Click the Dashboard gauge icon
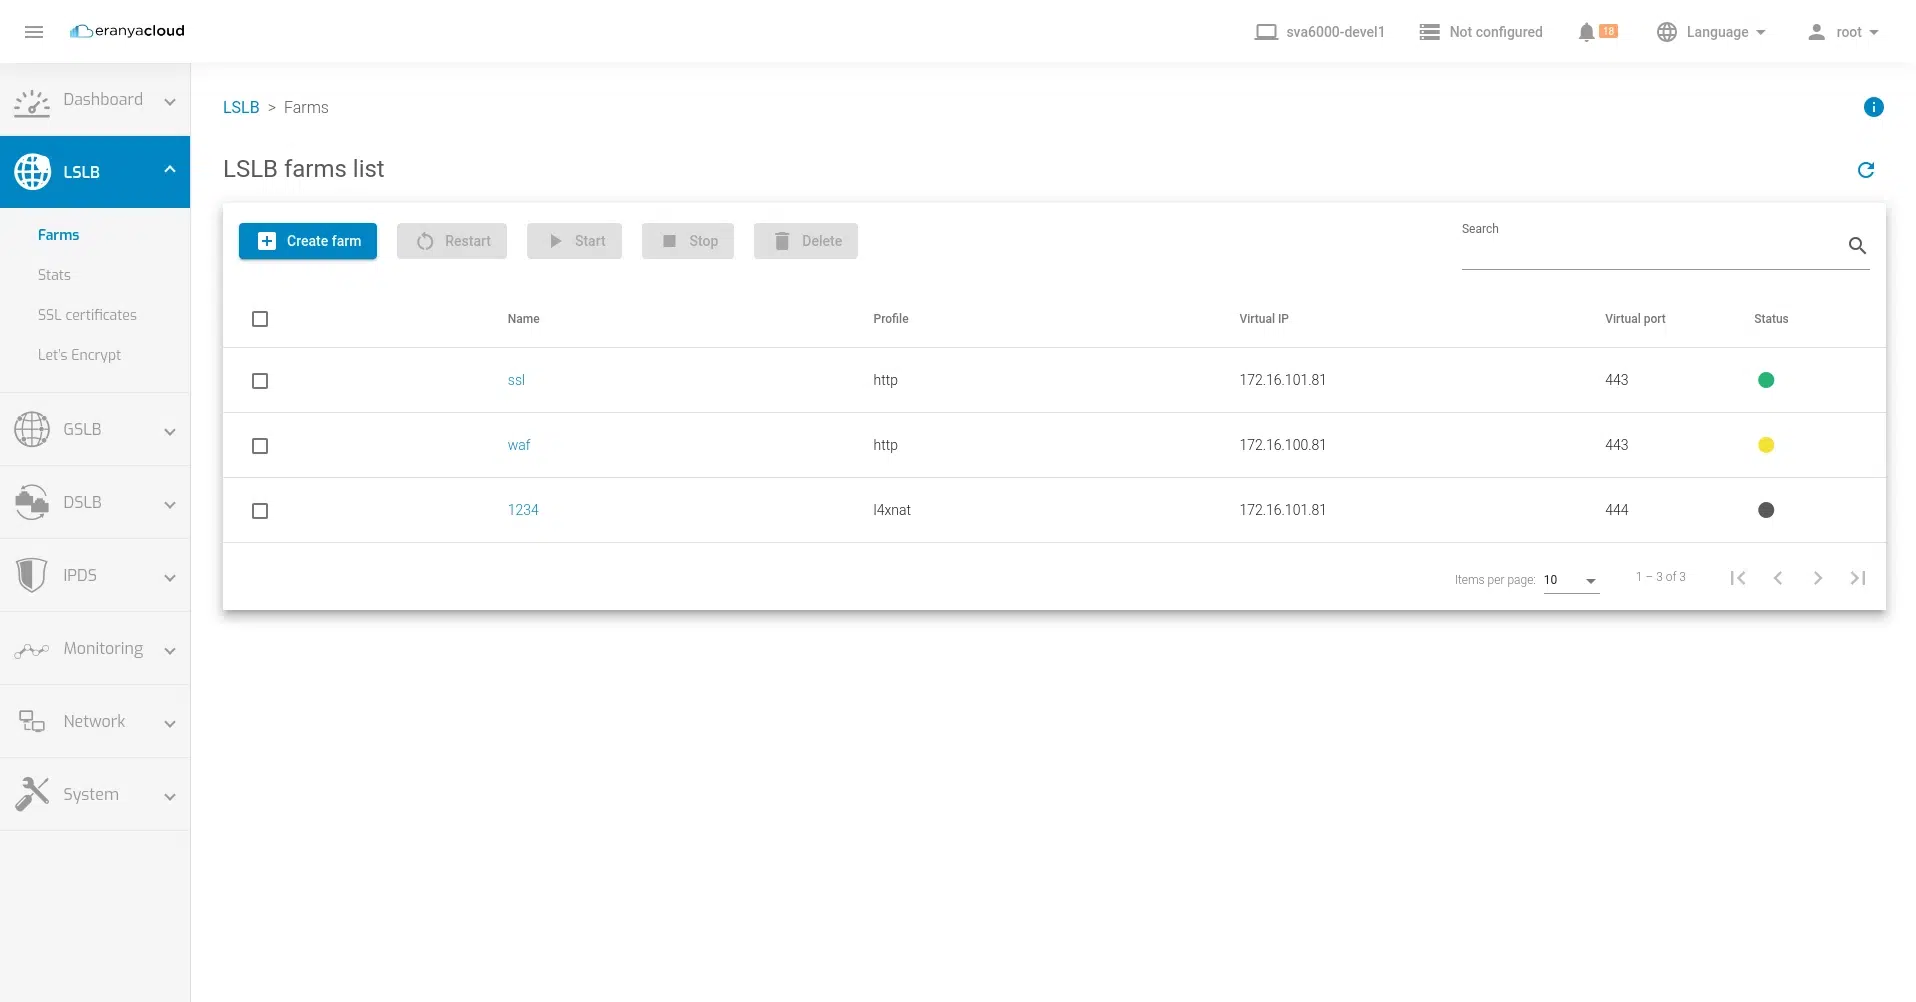The height and width of the screenshot is (1002, 1916). [x=32, y=101]
